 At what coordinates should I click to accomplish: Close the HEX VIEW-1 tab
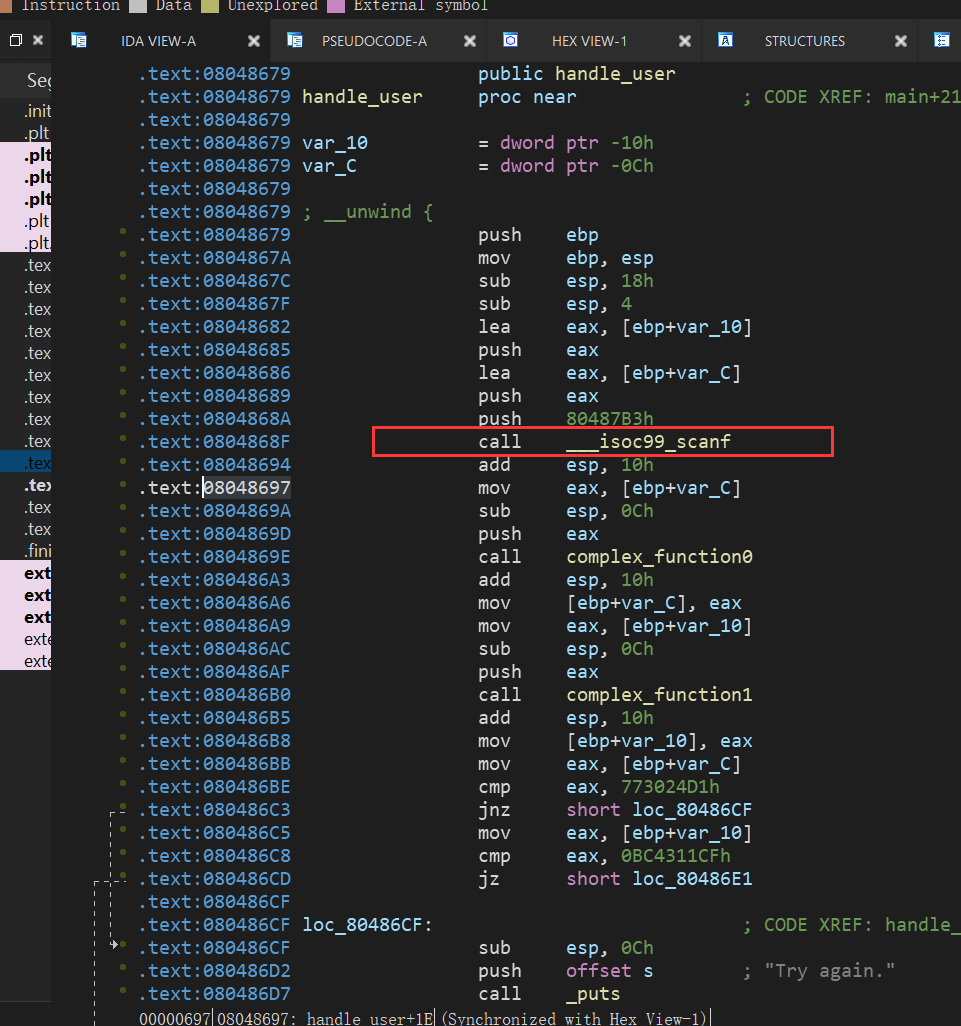(685, 41)
